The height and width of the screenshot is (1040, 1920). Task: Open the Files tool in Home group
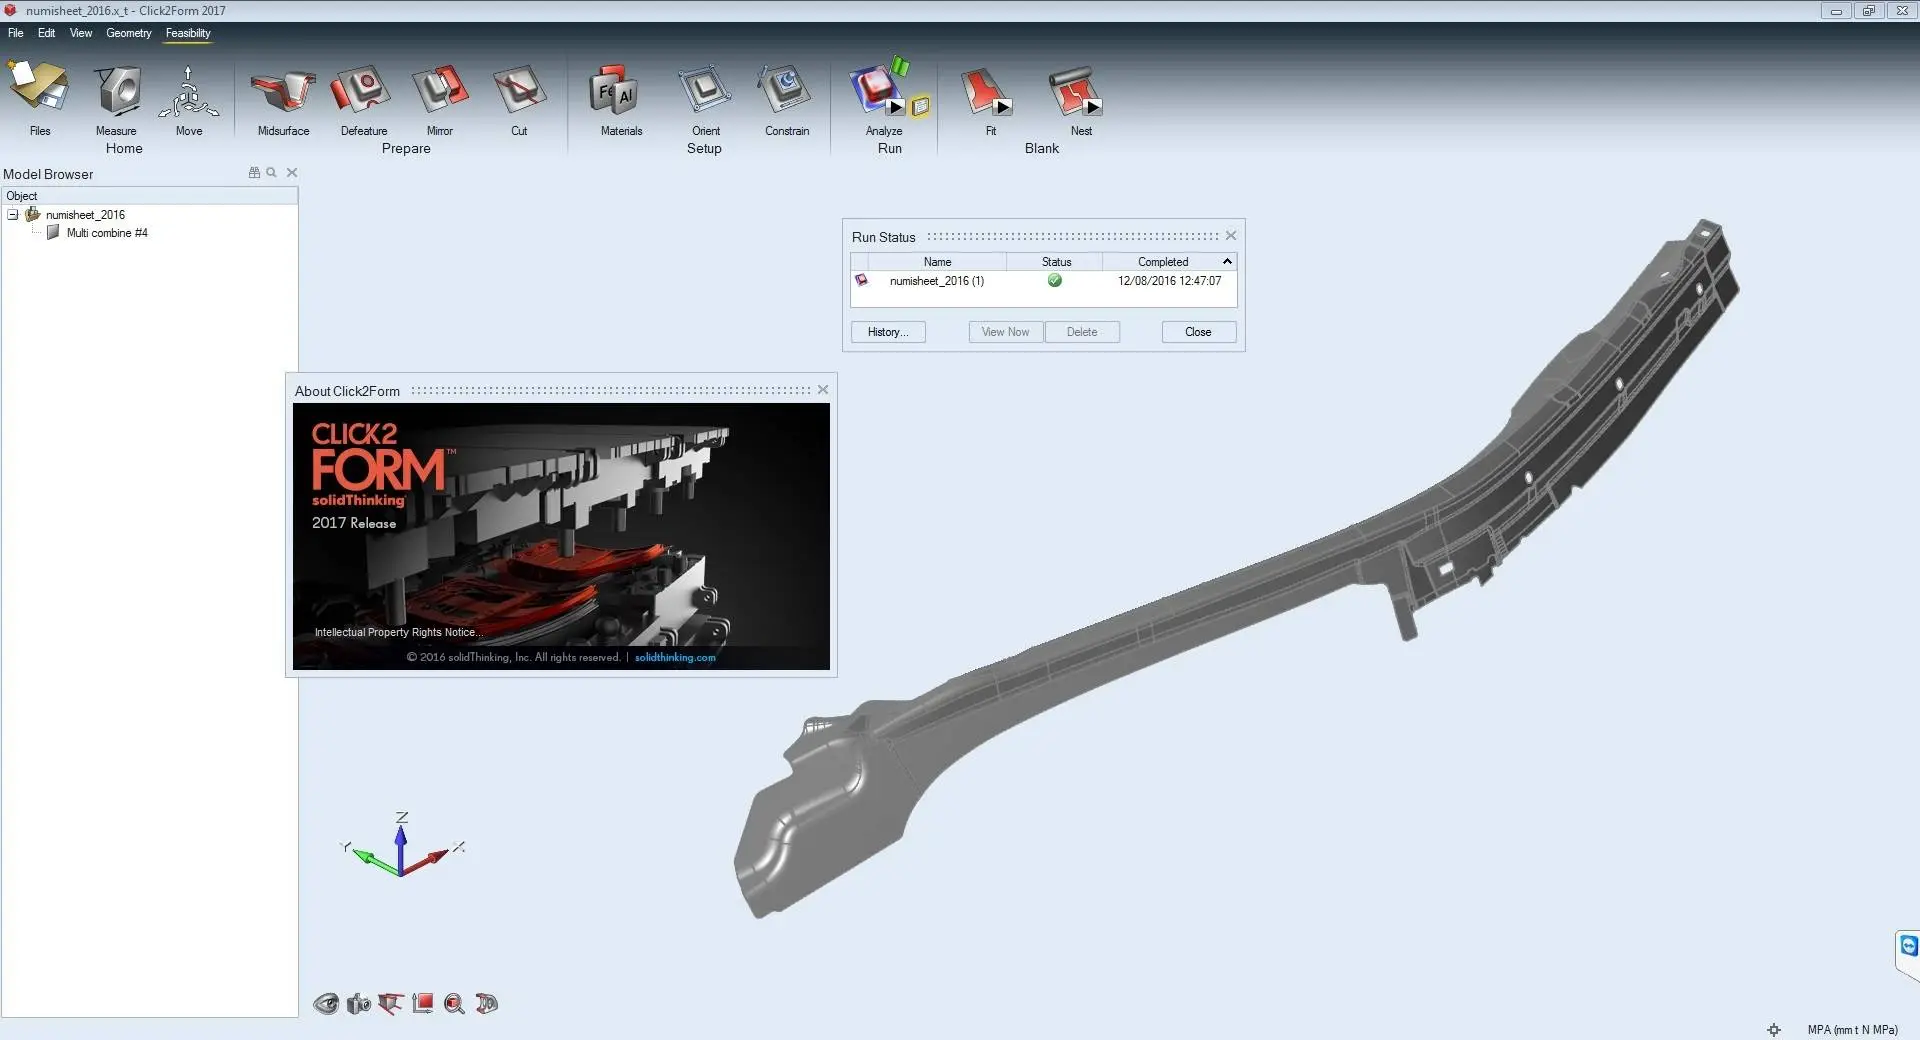point(39,98)
